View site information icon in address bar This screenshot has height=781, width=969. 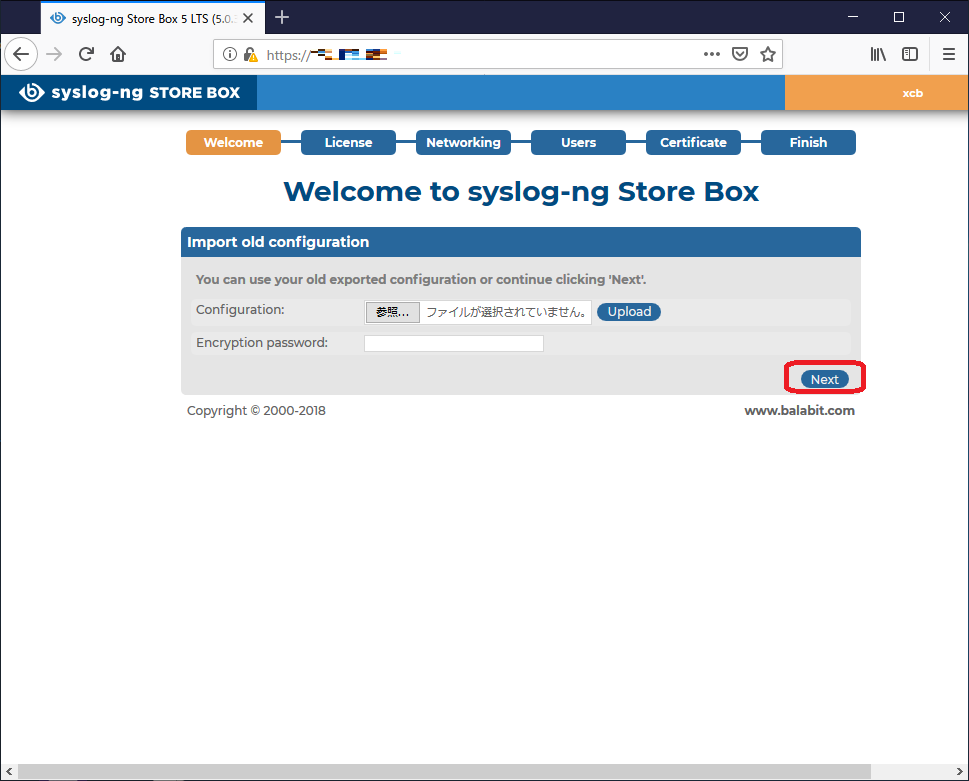click(230, 54)
